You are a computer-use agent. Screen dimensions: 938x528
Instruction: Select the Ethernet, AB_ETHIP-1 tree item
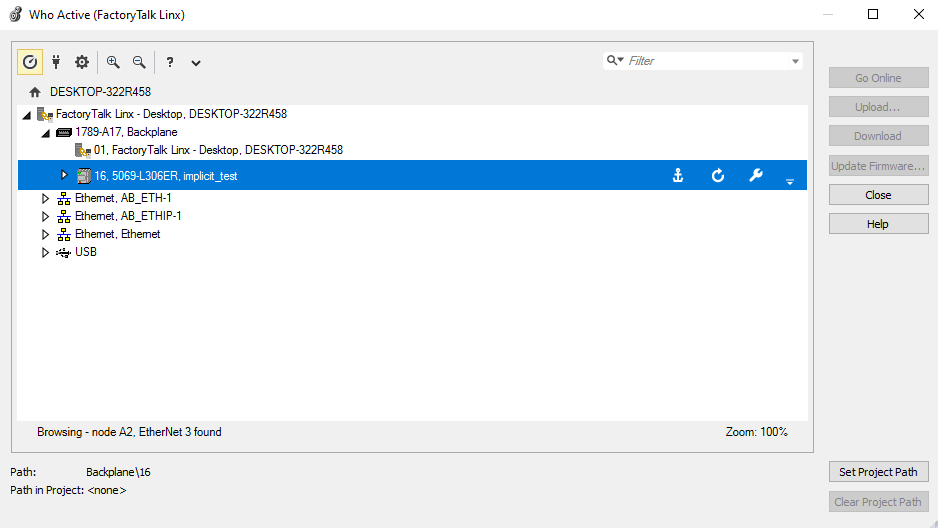[x=128, y=216]
